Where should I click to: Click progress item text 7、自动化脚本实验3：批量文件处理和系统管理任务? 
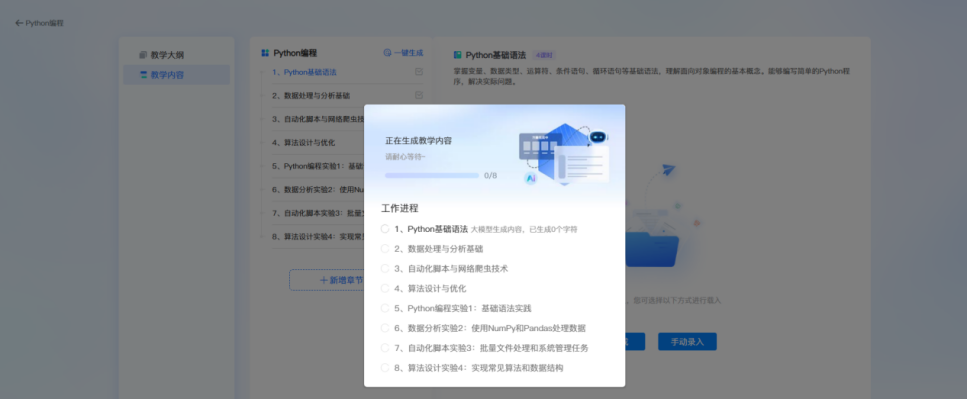(x=491, y=348)
